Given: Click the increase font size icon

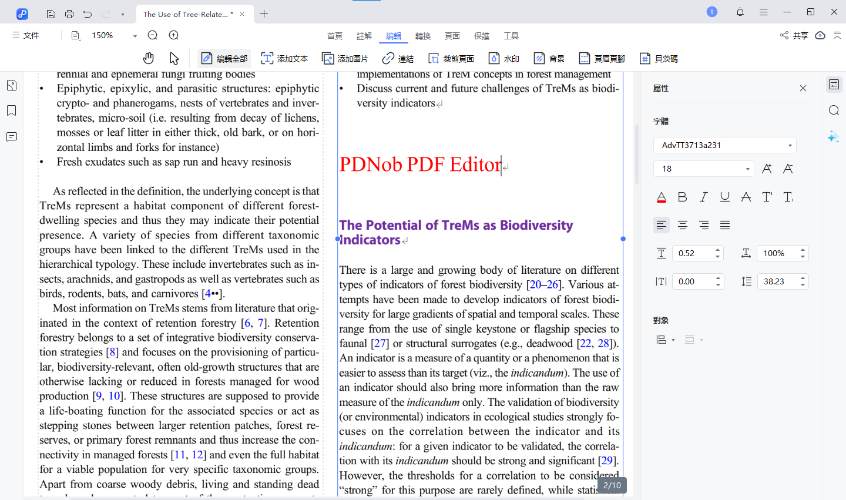Looking at the screenshot, I should [x=767, y=169].
